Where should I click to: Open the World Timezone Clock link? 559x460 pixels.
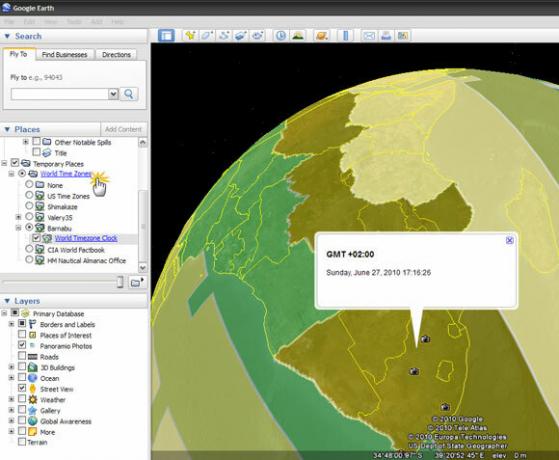86,238
